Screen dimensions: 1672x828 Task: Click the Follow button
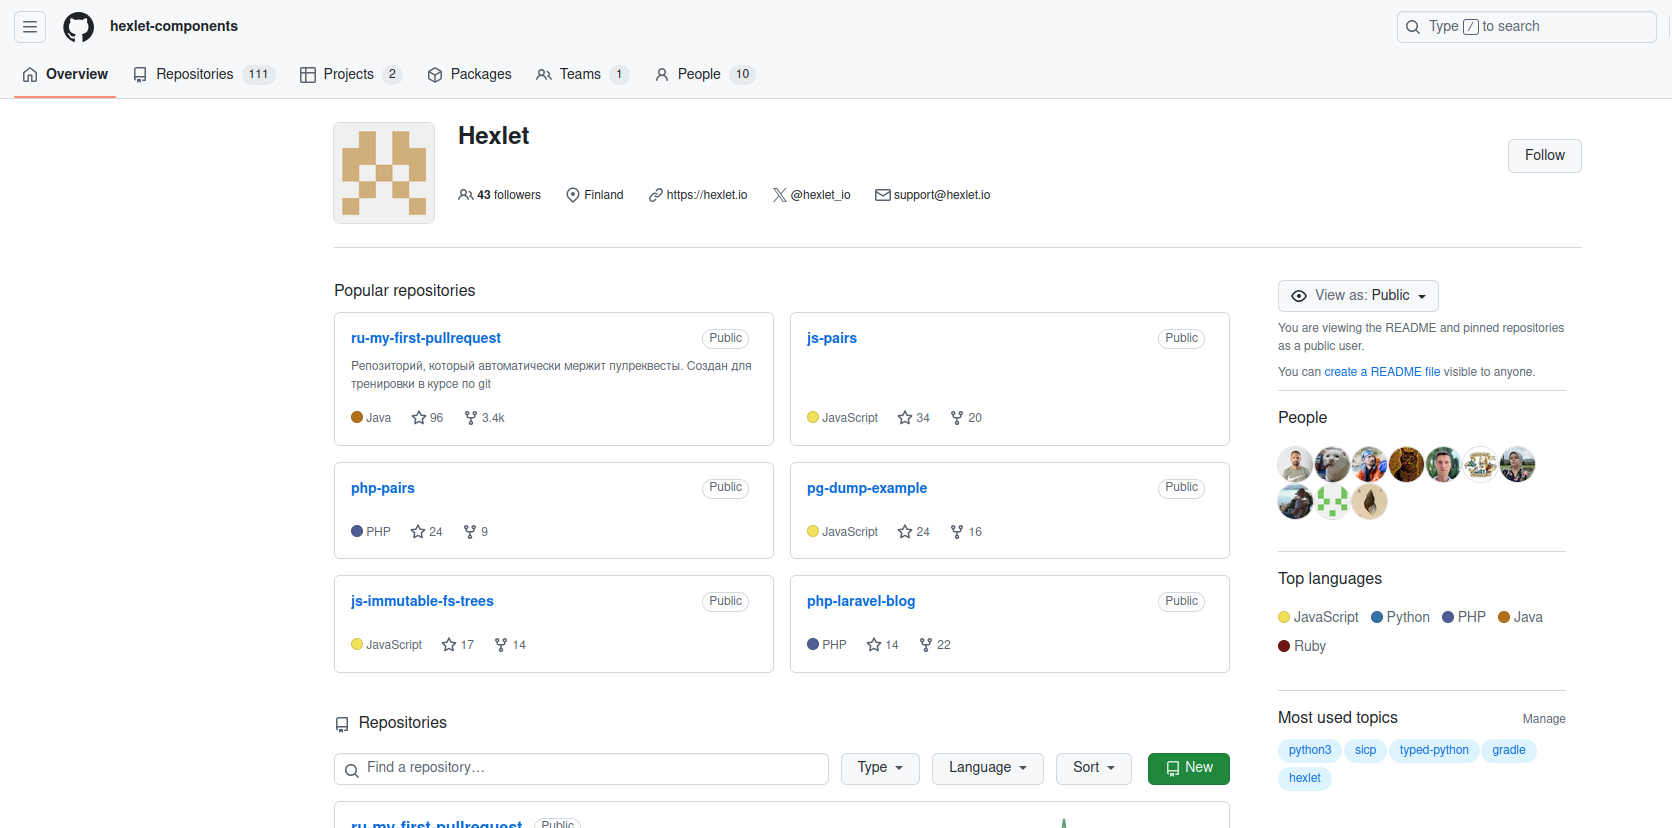(1545, 156)
